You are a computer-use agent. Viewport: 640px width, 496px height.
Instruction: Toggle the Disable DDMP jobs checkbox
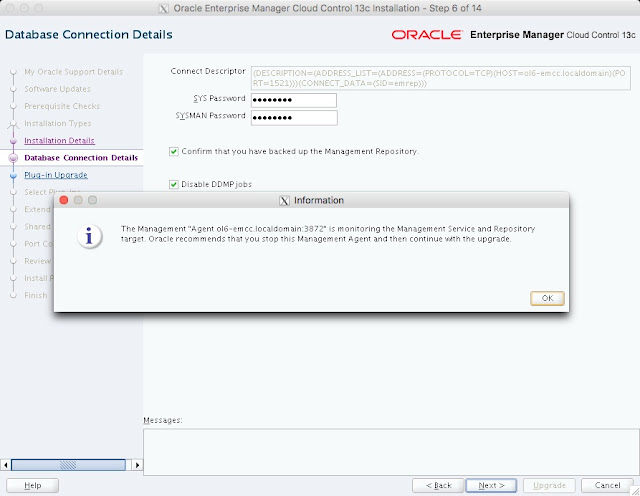click(174, 185)
